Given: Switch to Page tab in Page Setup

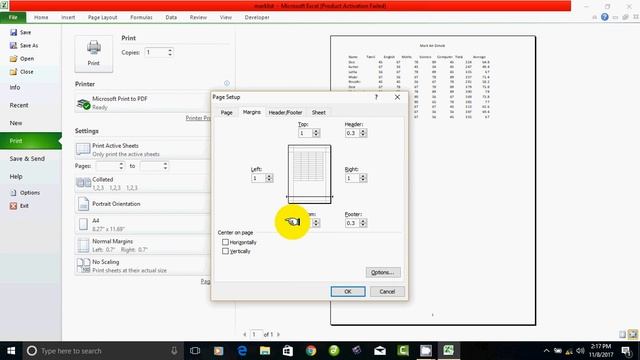Looking at the screenshot, I should 227,112.
